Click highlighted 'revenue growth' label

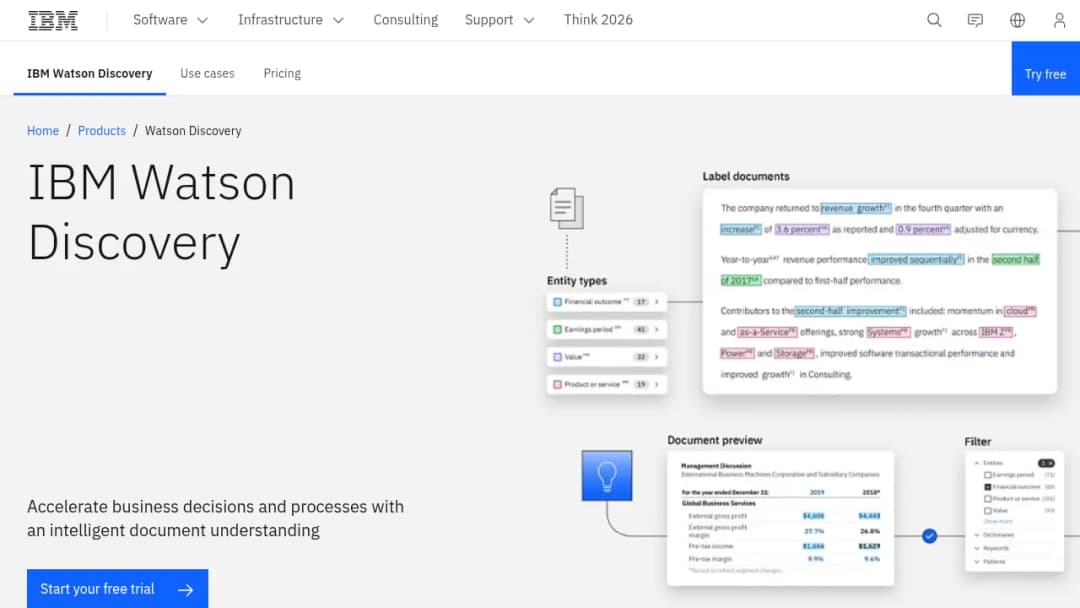click(855, 208)
